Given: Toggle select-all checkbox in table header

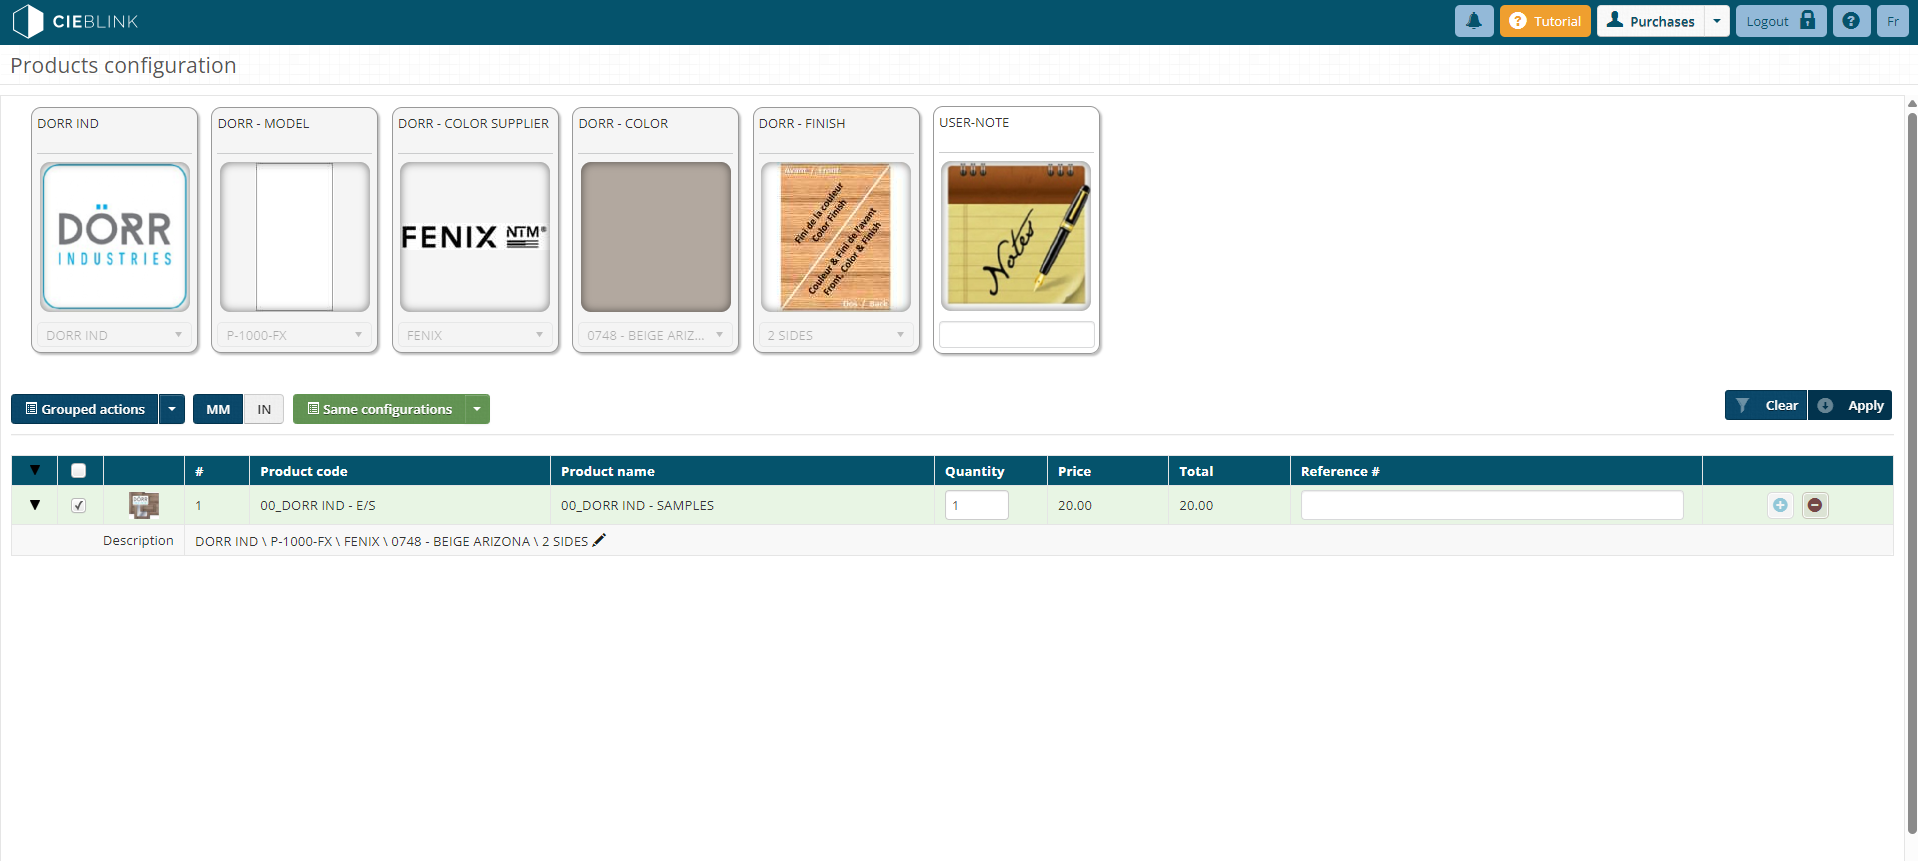Looking at the screenshot, I should (x=79, y=470).
